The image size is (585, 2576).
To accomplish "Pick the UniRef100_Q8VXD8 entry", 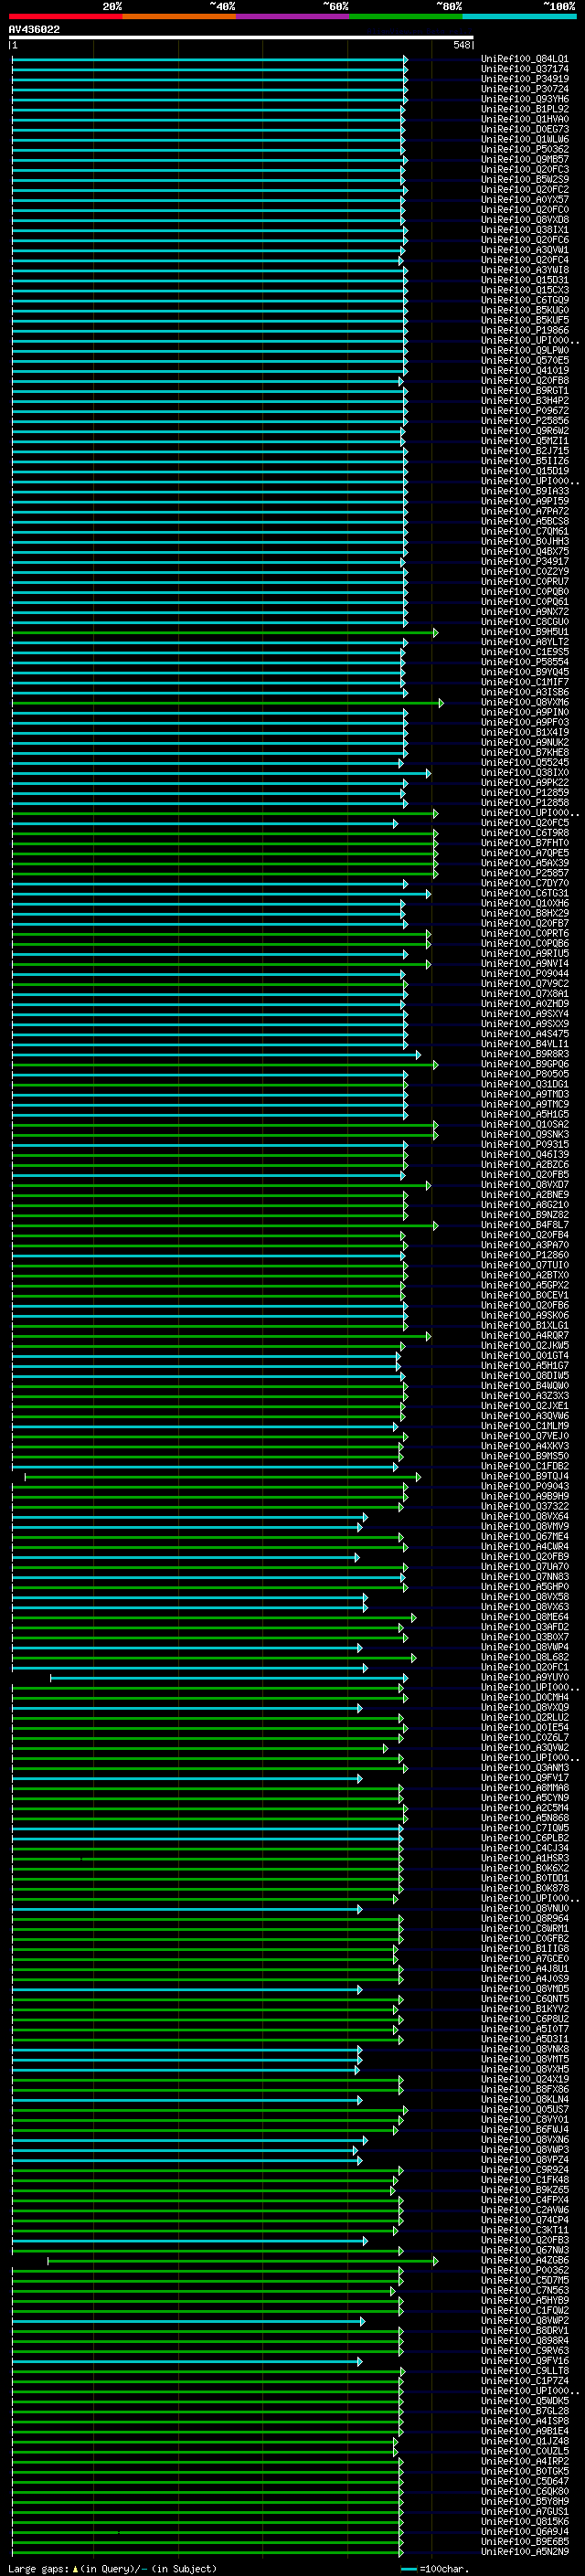I will click(x=525, y=220).
